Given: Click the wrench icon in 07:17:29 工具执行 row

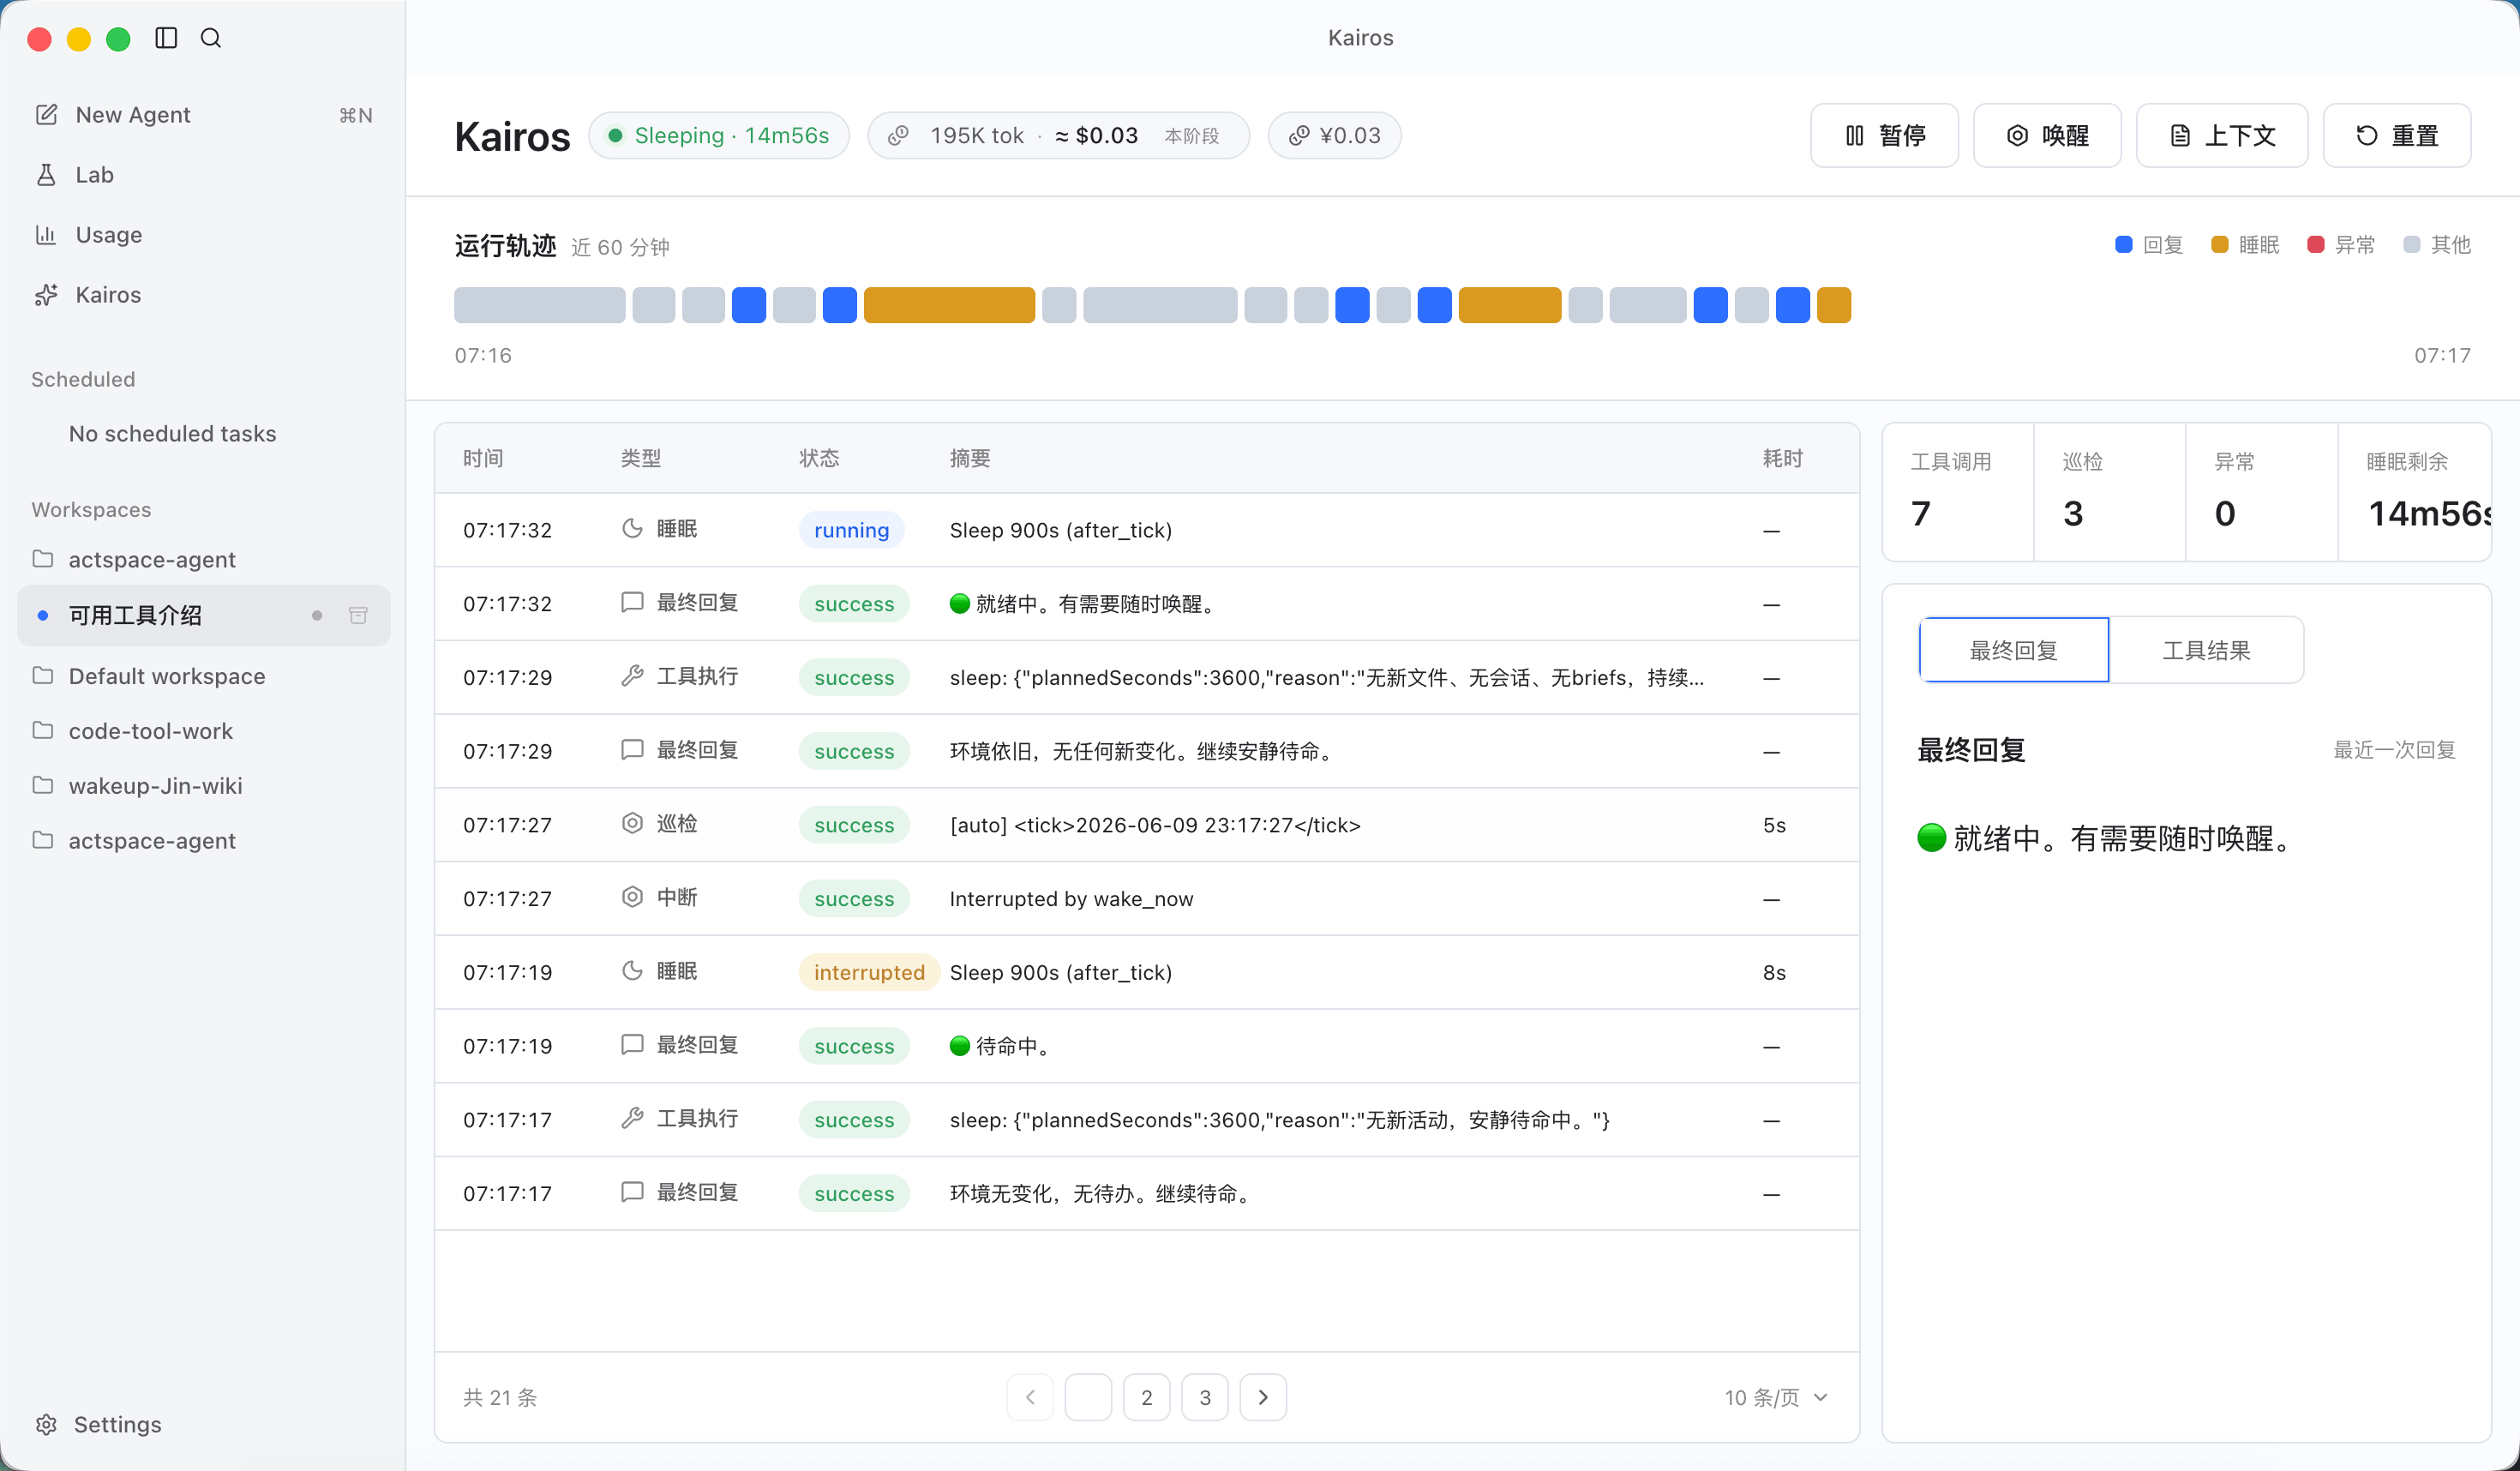Looking at the screenshot, I should click(x=632, y=676).
